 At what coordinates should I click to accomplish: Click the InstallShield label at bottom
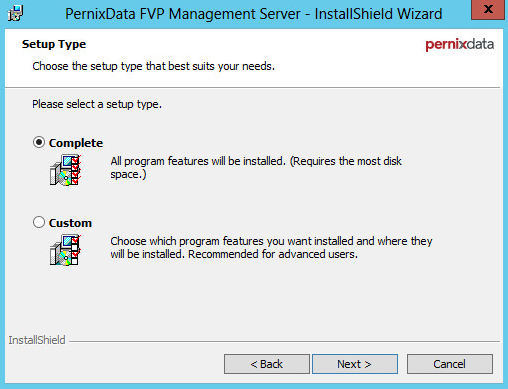click(x=37, y=340)
